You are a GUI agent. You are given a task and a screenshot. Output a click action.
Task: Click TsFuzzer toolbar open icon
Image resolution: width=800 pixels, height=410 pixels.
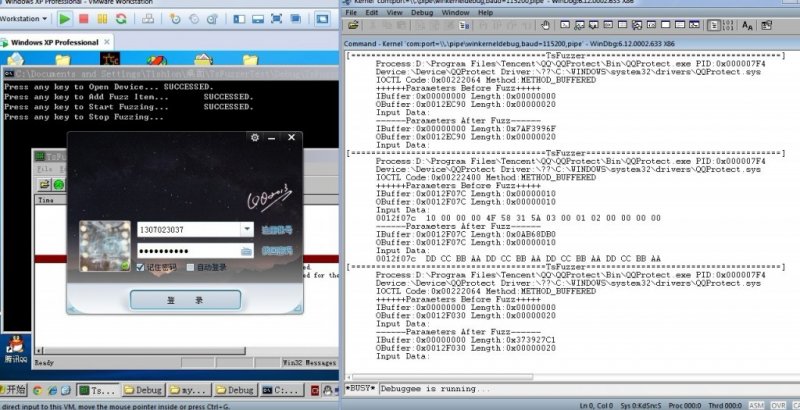(x=44, y=185)
